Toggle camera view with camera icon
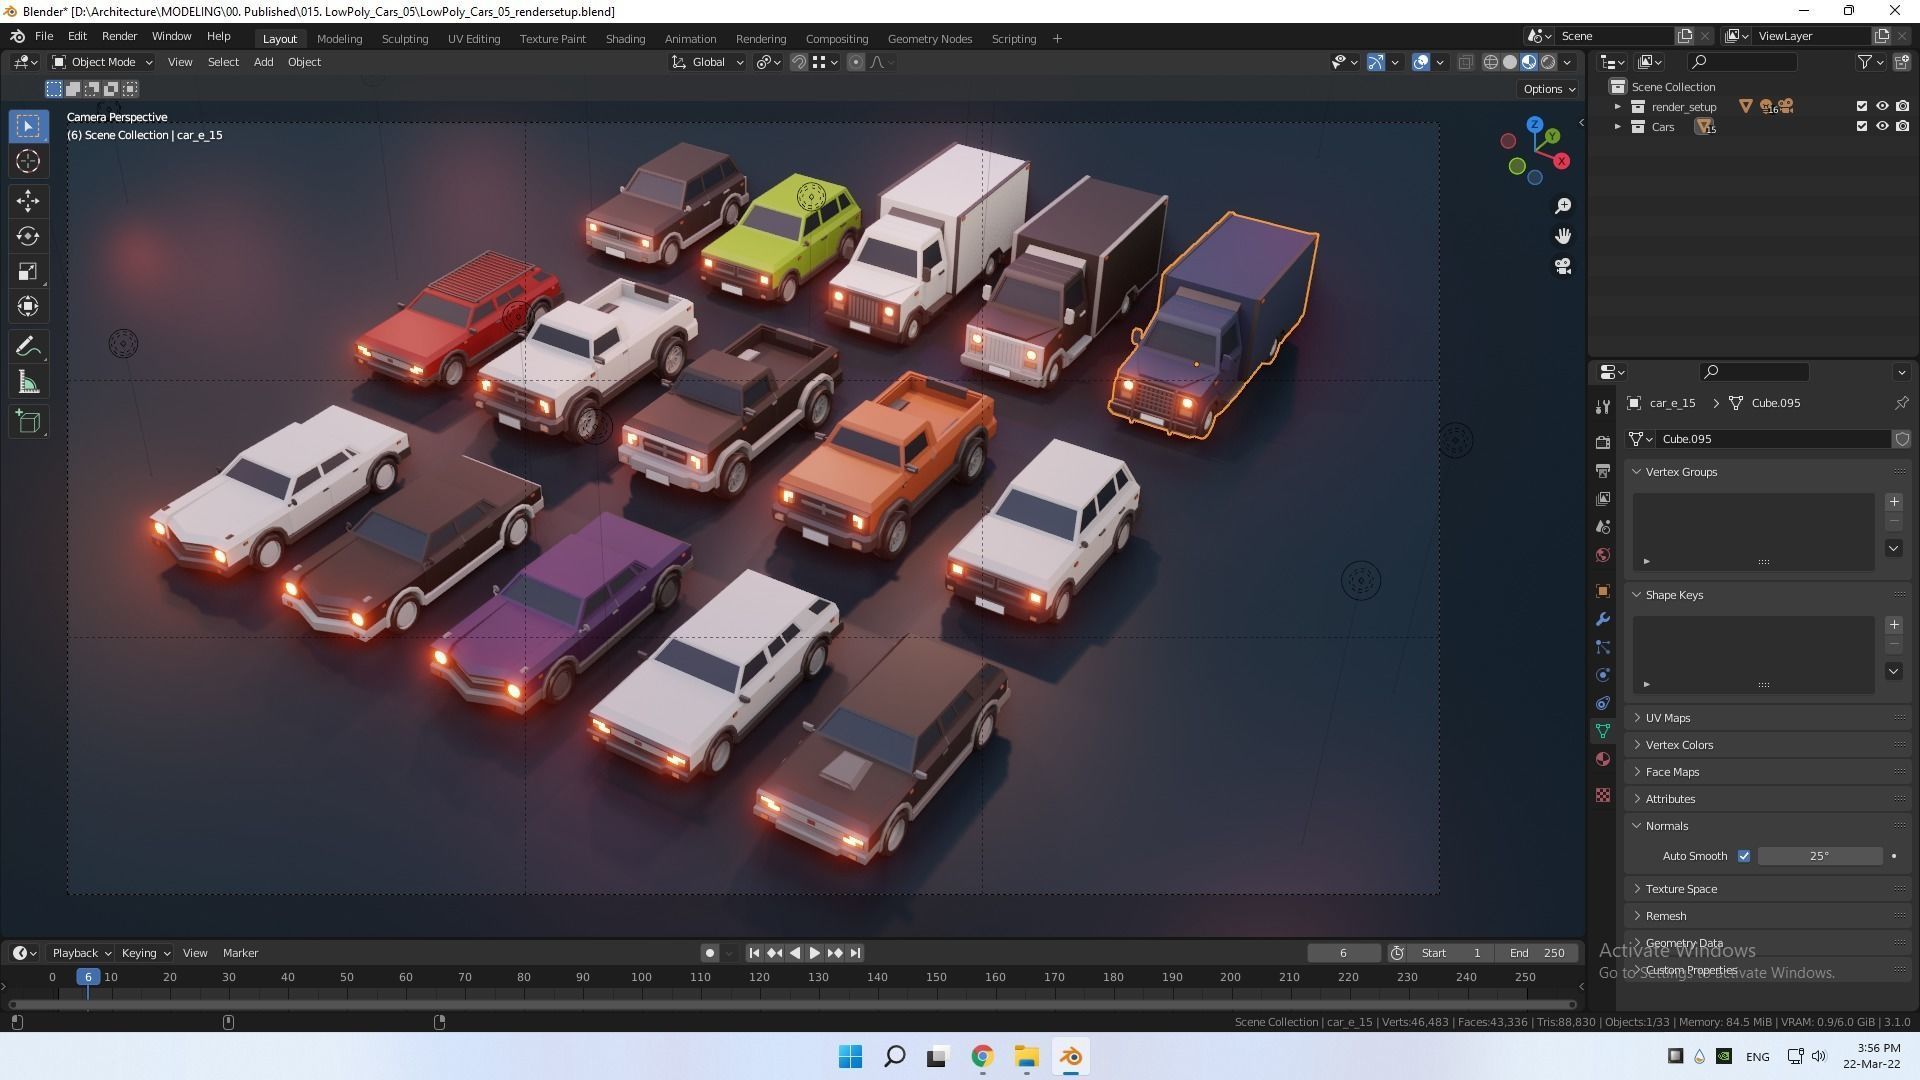 click(1563, 267)
